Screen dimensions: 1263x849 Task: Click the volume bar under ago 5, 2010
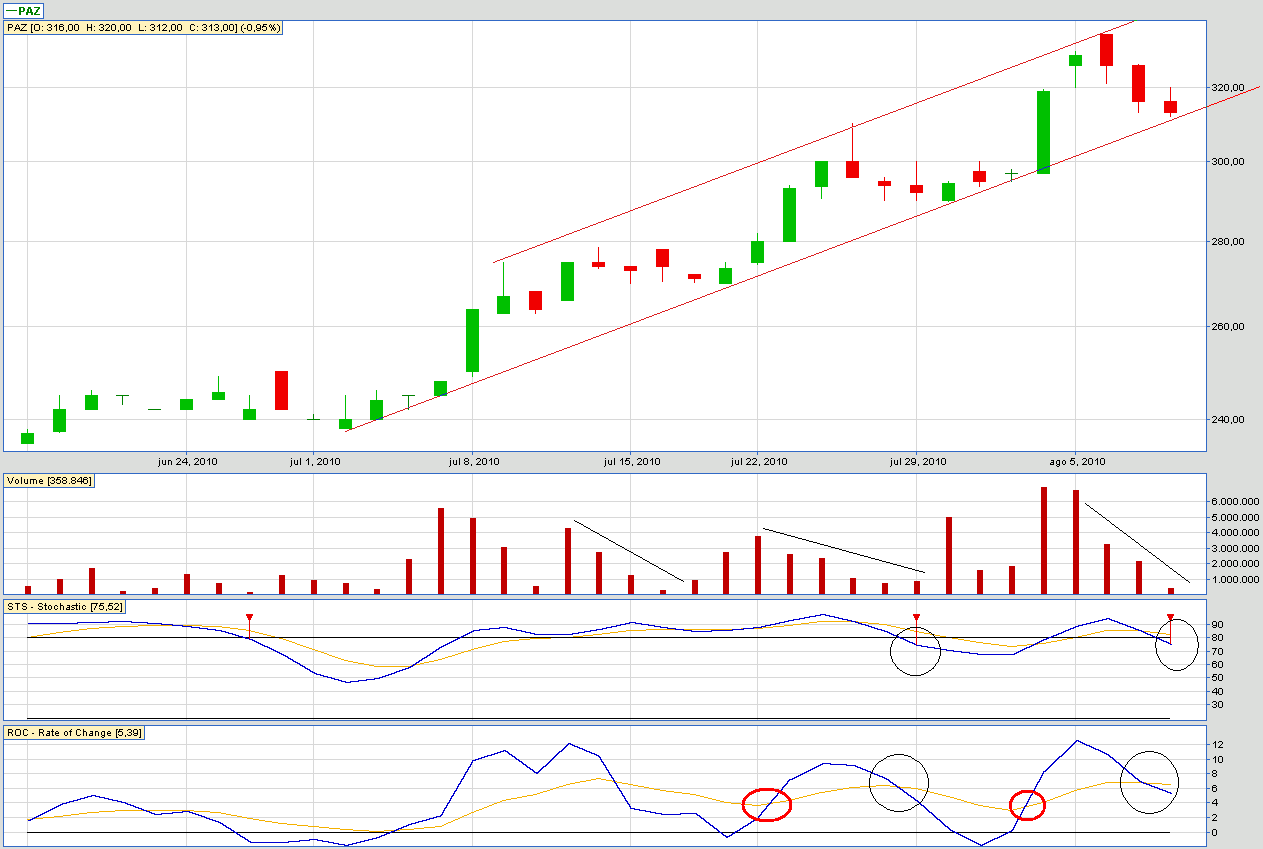click(1076, 542)
